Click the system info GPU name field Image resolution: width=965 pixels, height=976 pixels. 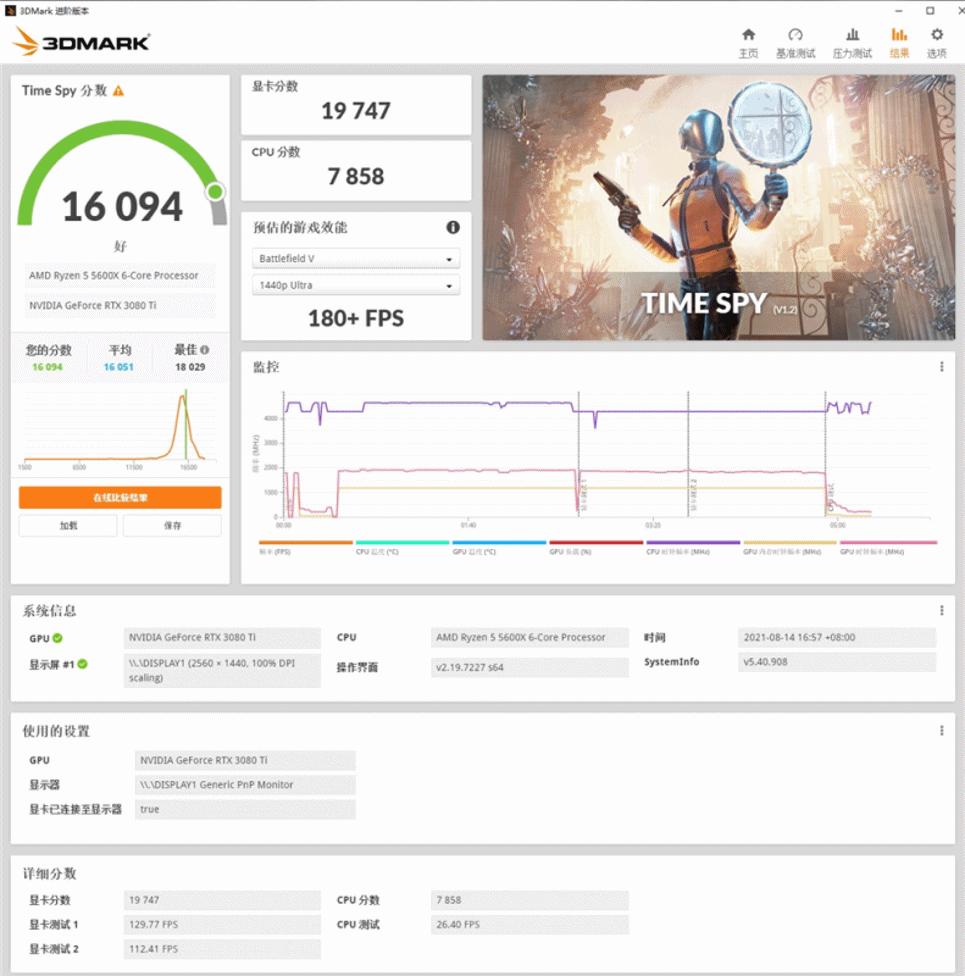[222, 637]
